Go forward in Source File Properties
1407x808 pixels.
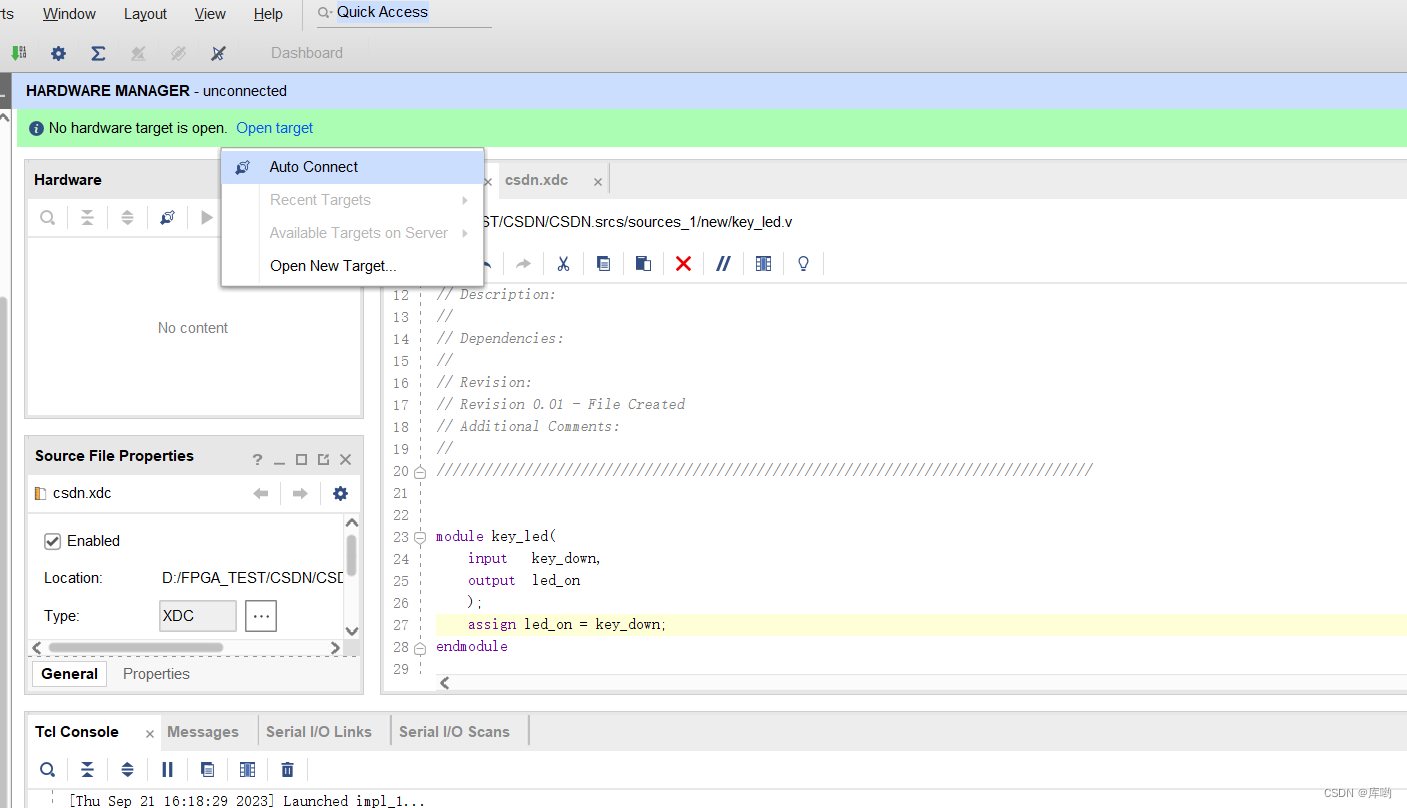[300, 493]
